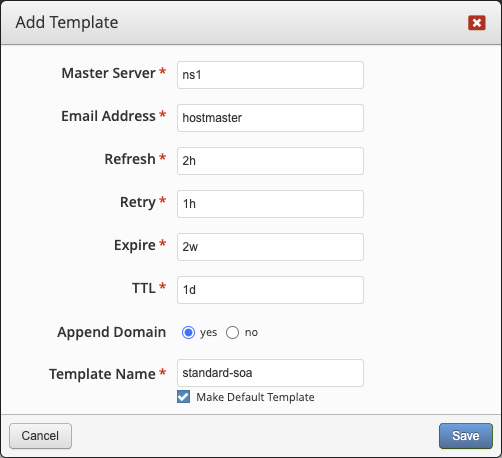The height and width of the screenshot is (458, 502).
Task: Click the Retry label
Action: pyautogui.click(x=138, y=202)
